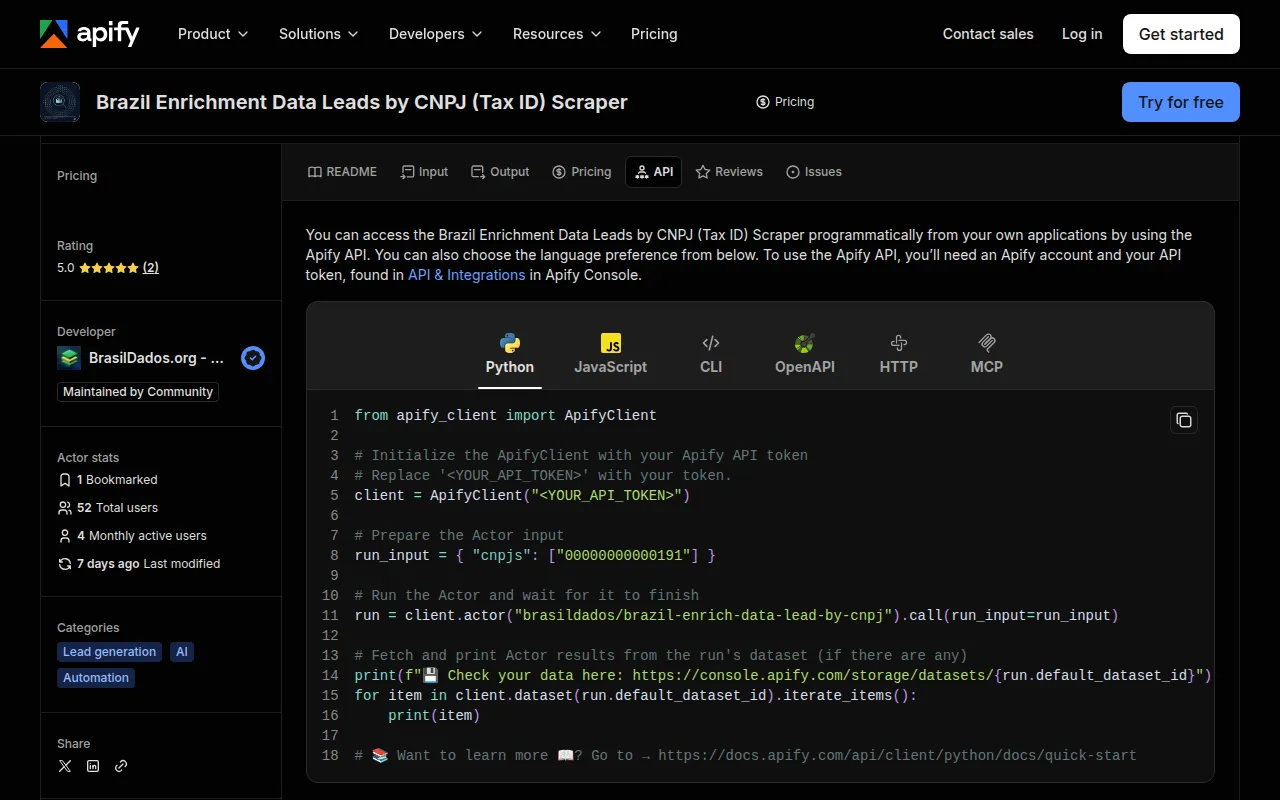The height and width of the screenshot is (800, 1280).
Task: Open the Reviews tab
Action: tap(729, 172)
